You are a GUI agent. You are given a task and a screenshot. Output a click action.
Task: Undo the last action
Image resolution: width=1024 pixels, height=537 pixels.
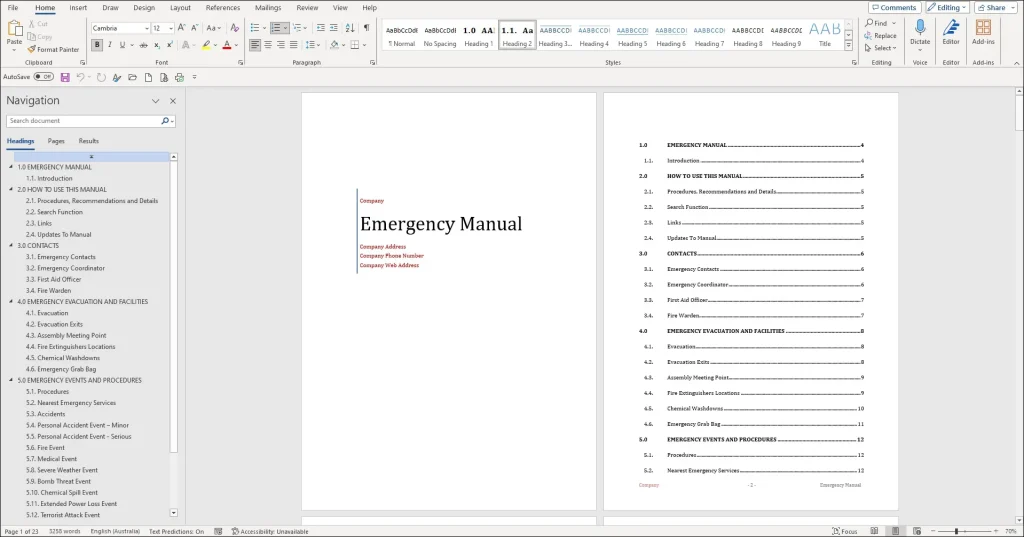(x=80, y=77)
